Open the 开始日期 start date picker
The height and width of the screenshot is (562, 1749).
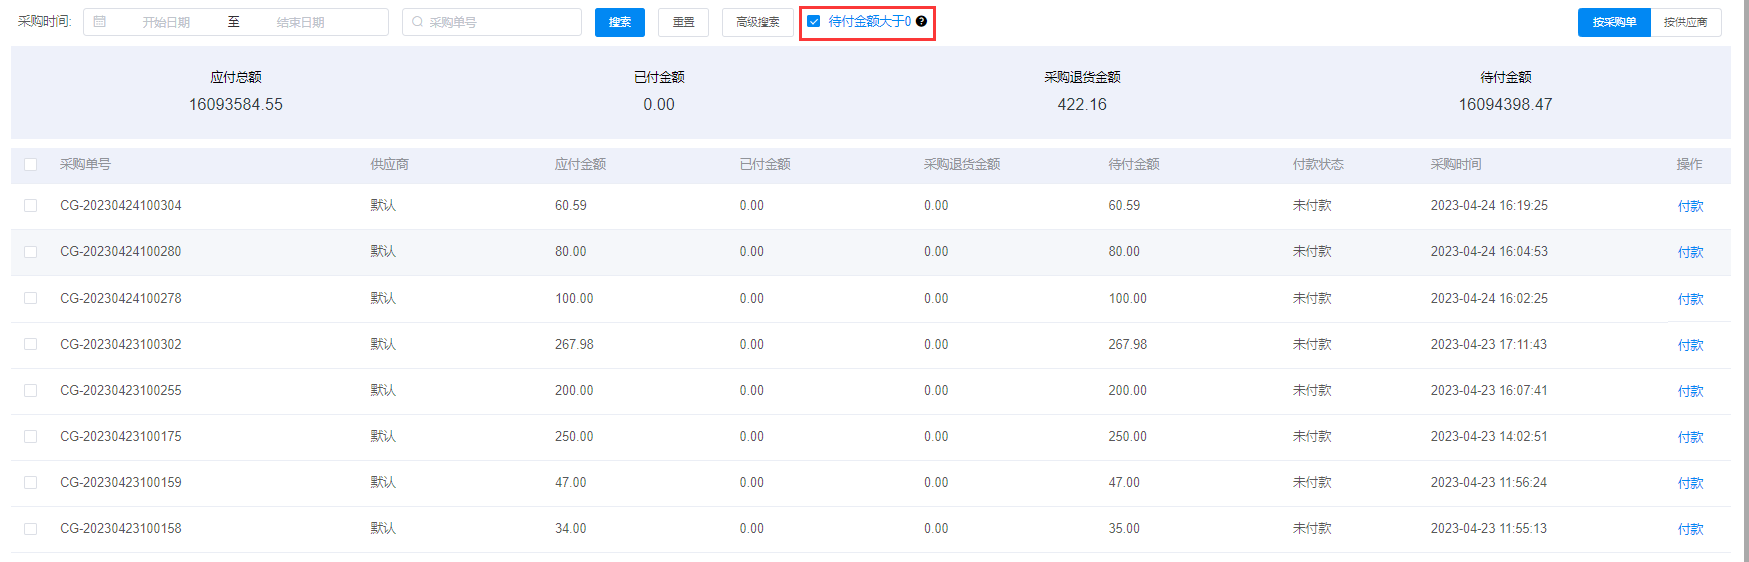click(166, 22)
